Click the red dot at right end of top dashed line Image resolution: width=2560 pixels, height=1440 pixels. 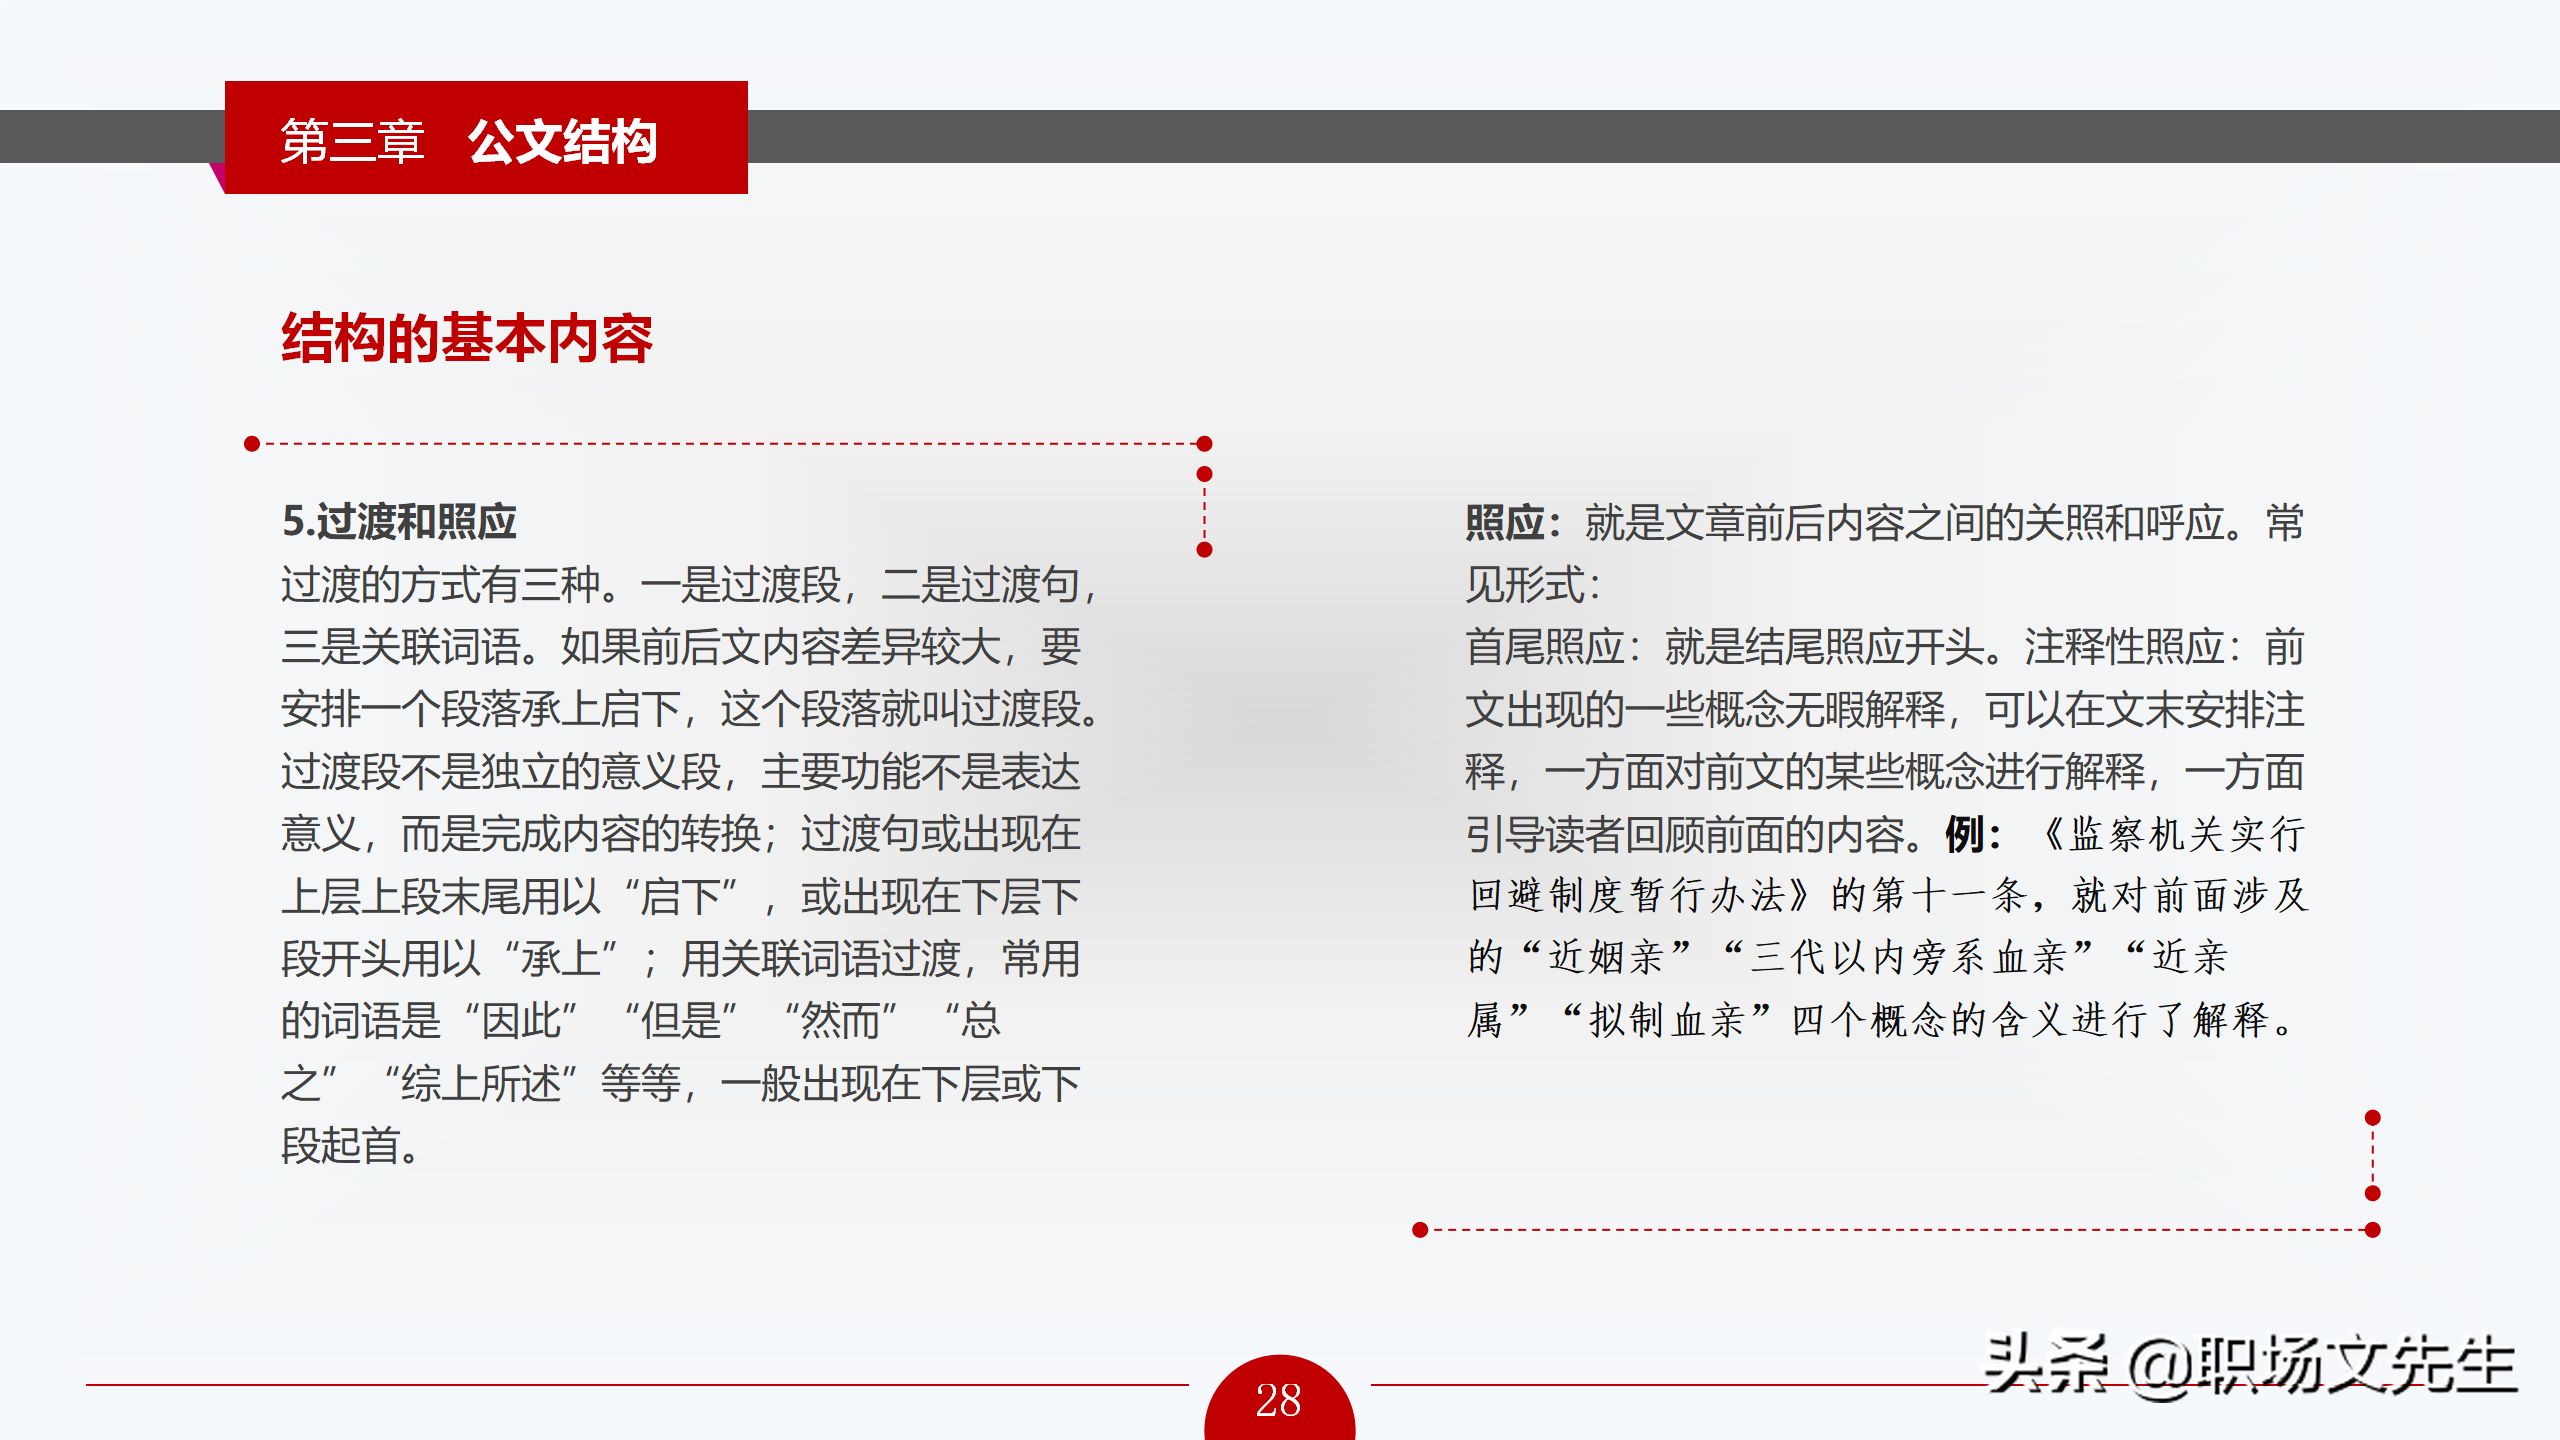coord(1205,444)
